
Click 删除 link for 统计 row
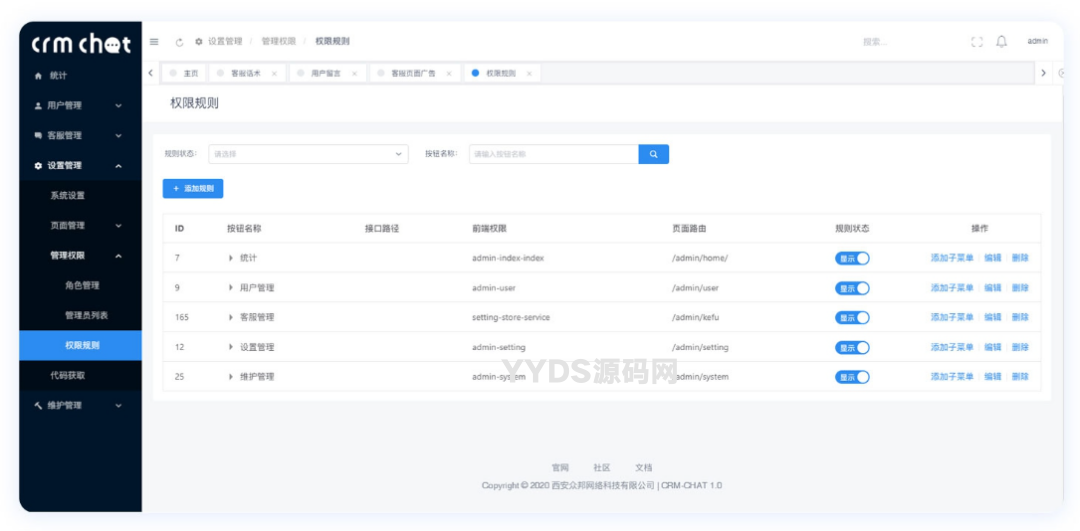1020,258
